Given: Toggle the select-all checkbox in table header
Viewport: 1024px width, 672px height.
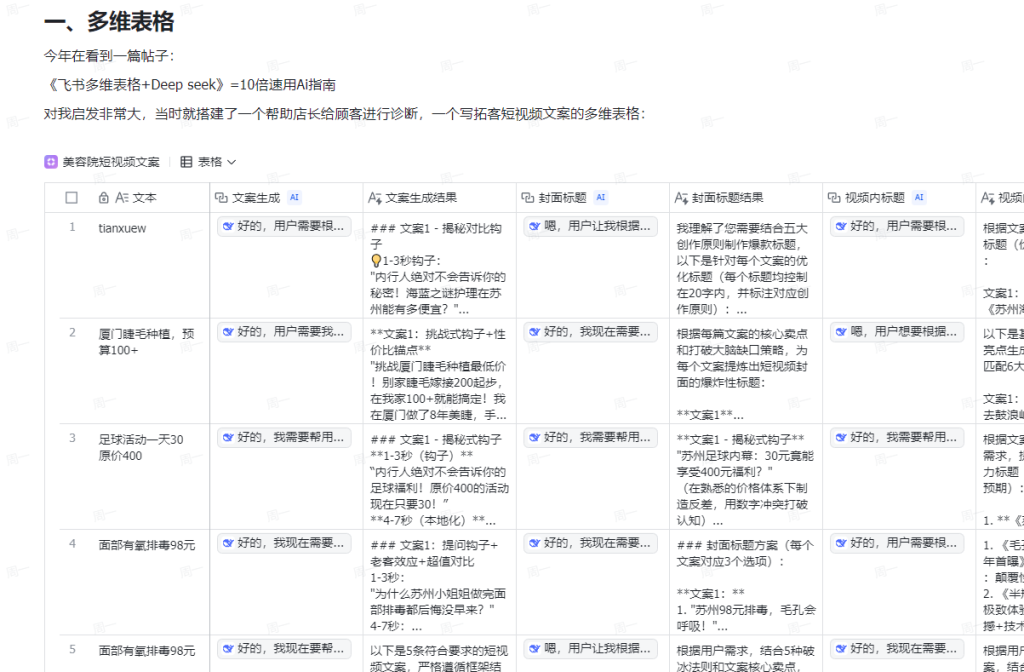Looking at the screenshot, I should click(x=72, y=198).
